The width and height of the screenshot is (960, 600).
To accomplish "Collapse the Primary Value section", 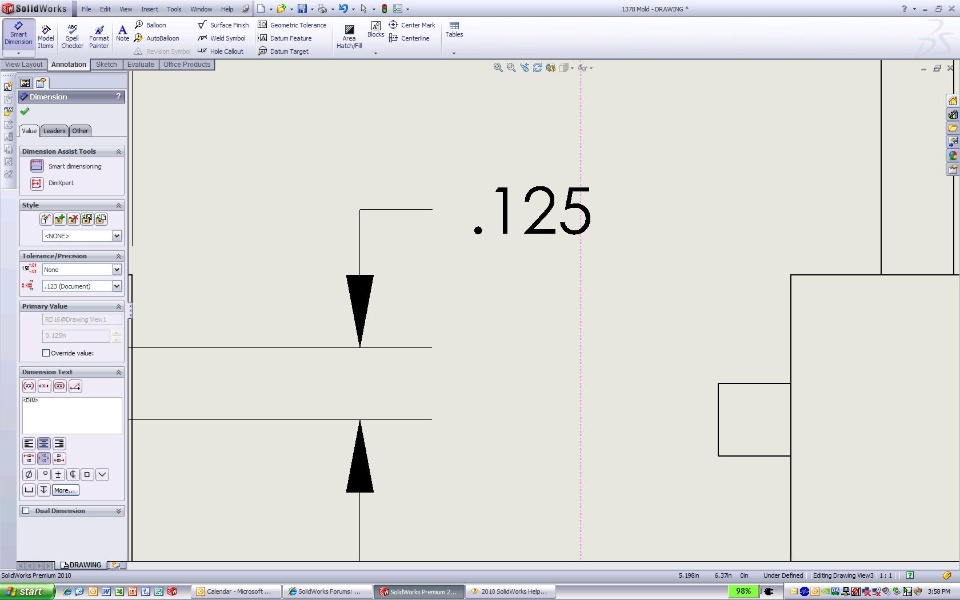I will pos(119,306).
